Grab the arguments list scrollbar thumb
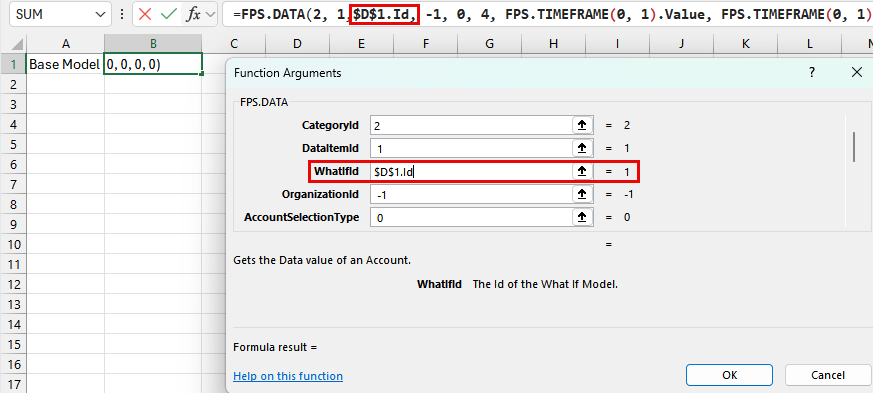This screenshot has width=873, height=393. coord(854,146)
